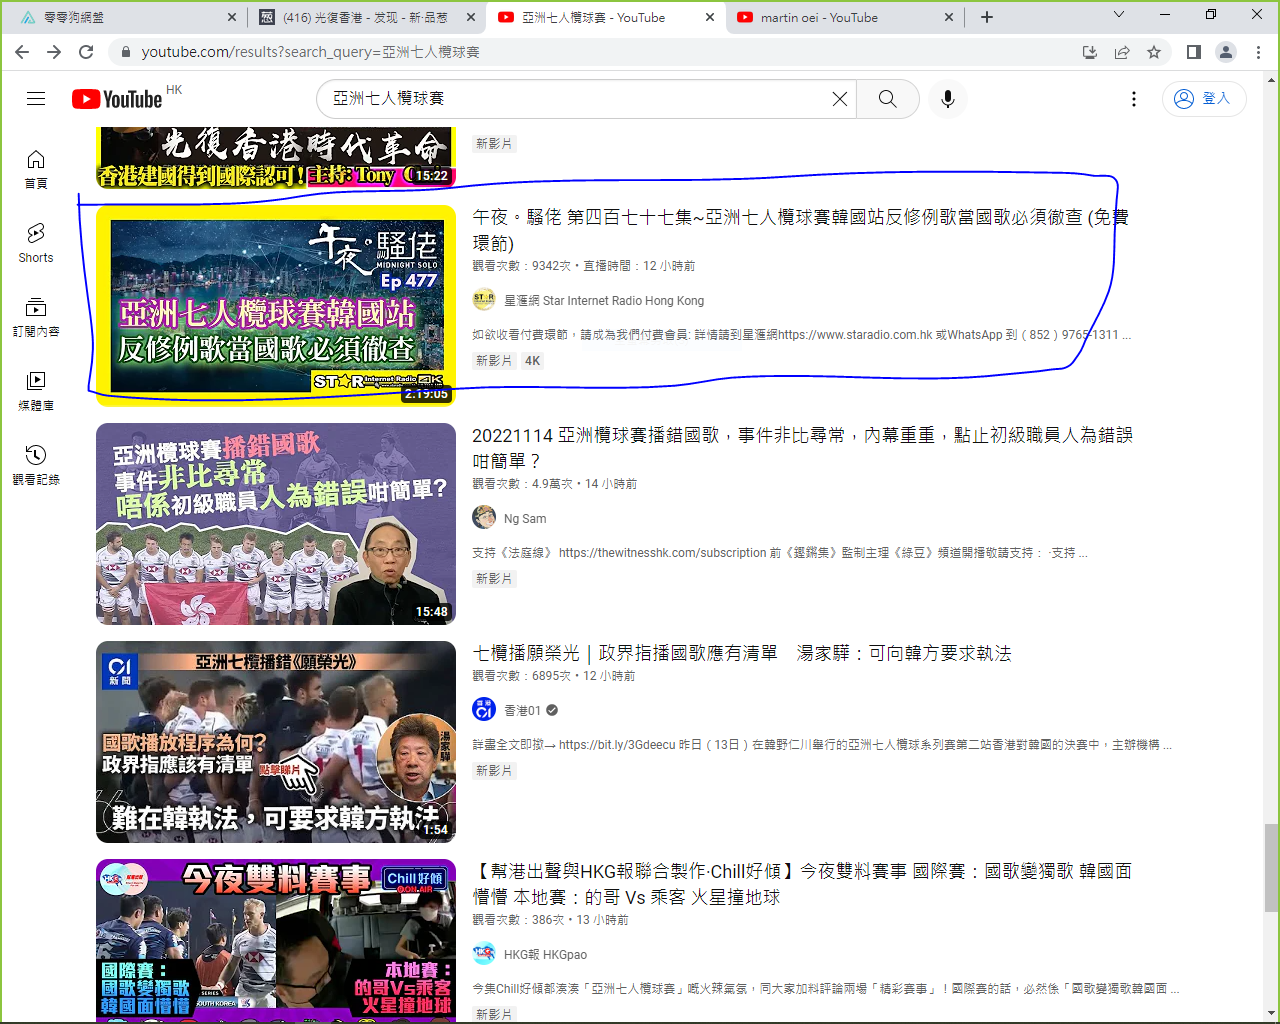Viewport: 1280px width, 1024px height.
Task: Visit 星蓬網 Star Internet Radio Hong Kong channel
Action: (x=604, y=300)
